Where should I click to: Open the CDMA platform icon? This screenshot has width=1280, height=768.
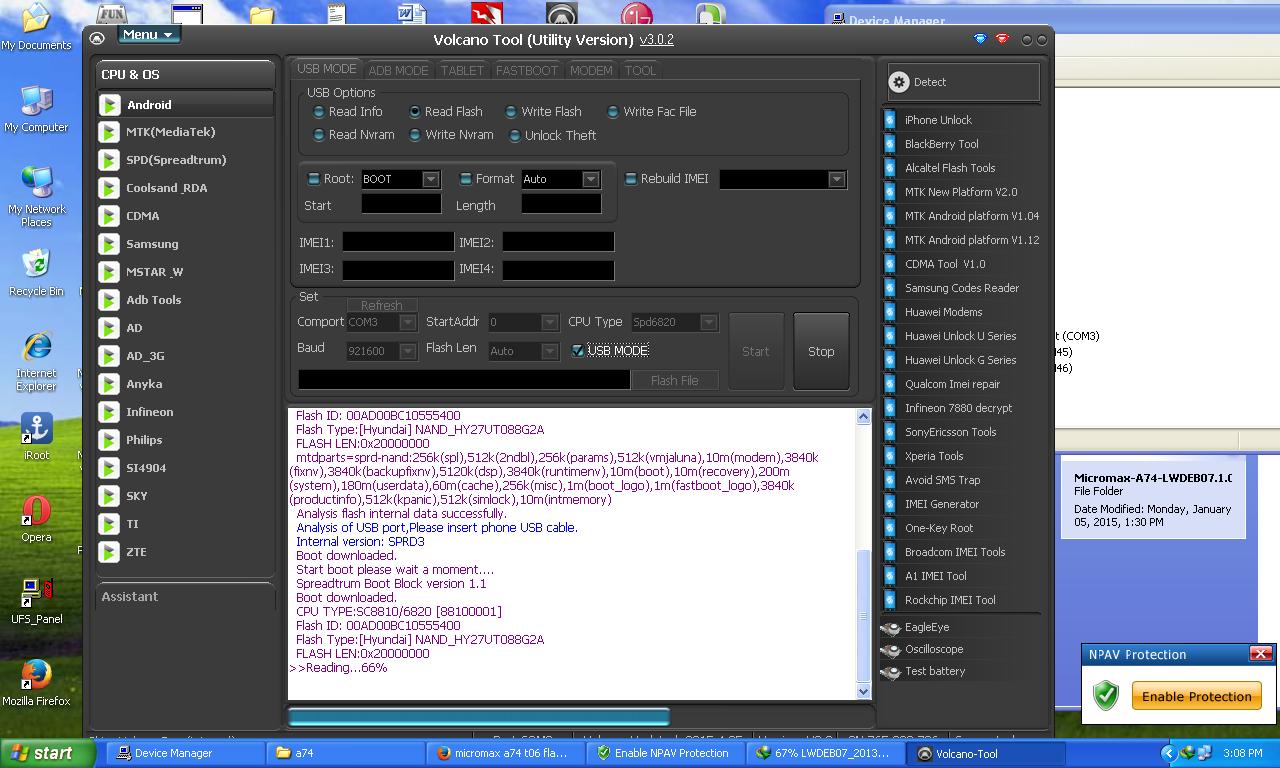109,216
